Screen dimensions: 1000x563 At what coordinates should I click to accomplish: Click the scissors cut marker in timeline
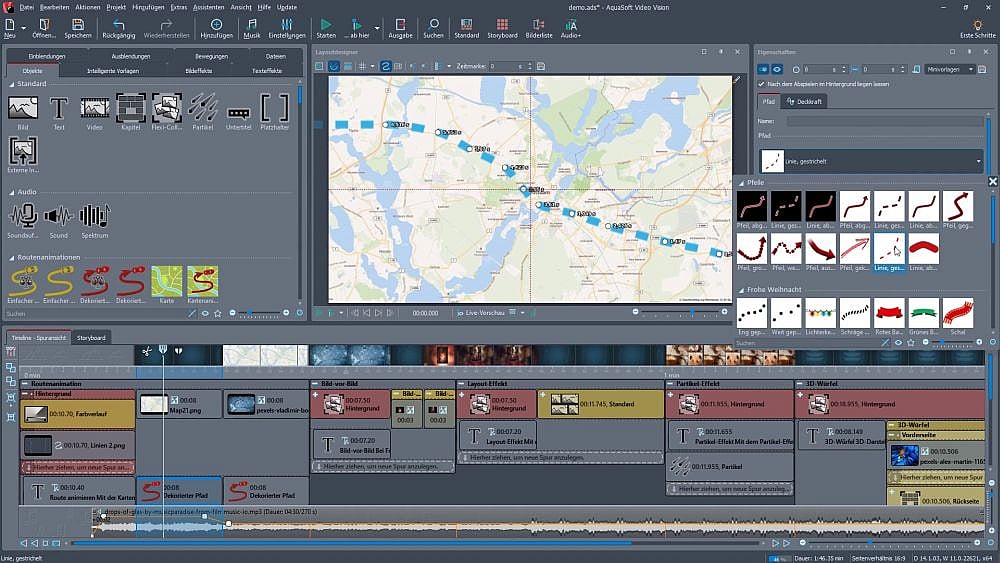point(146,351)
